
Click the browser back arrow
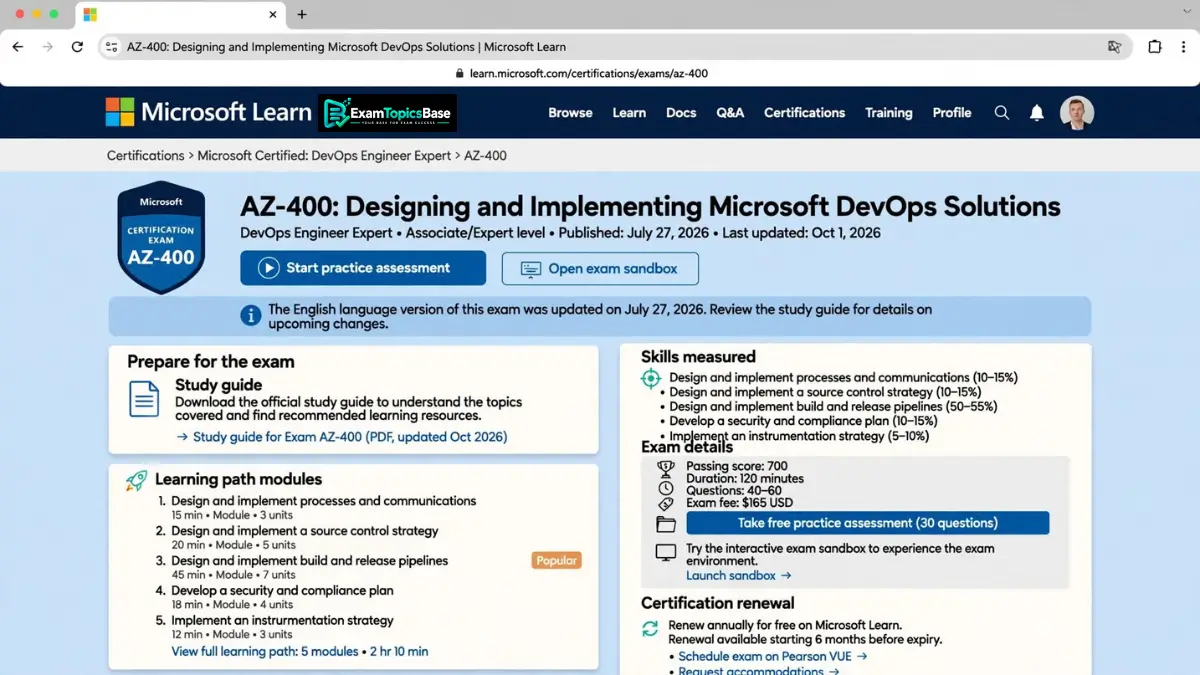point(18,47)
